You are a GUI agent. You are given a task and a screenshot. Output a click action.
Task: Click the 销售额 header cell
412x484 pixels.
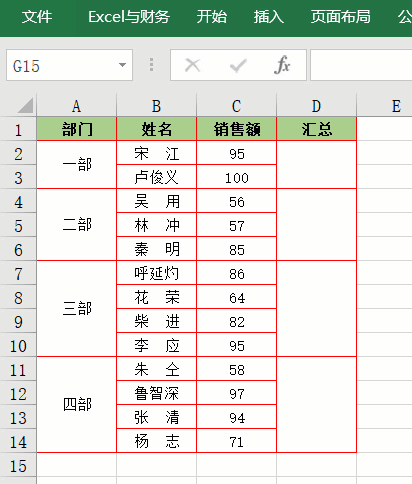click(x=237, y=129)
